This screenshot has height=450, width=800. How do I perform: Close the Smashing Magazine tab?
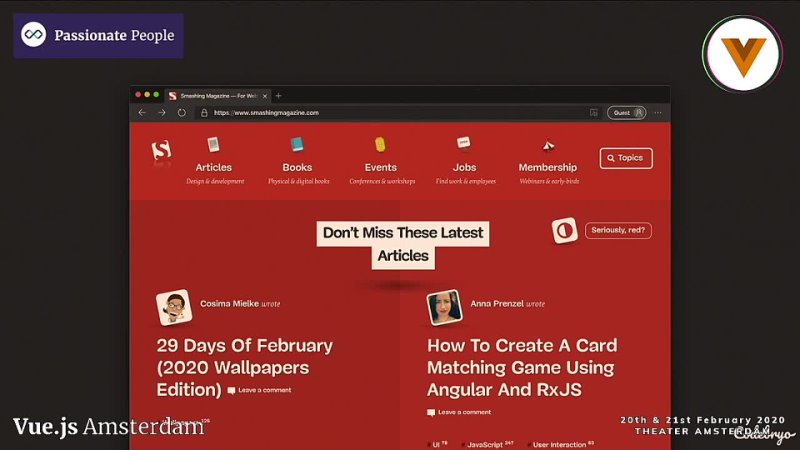[265, 96]
